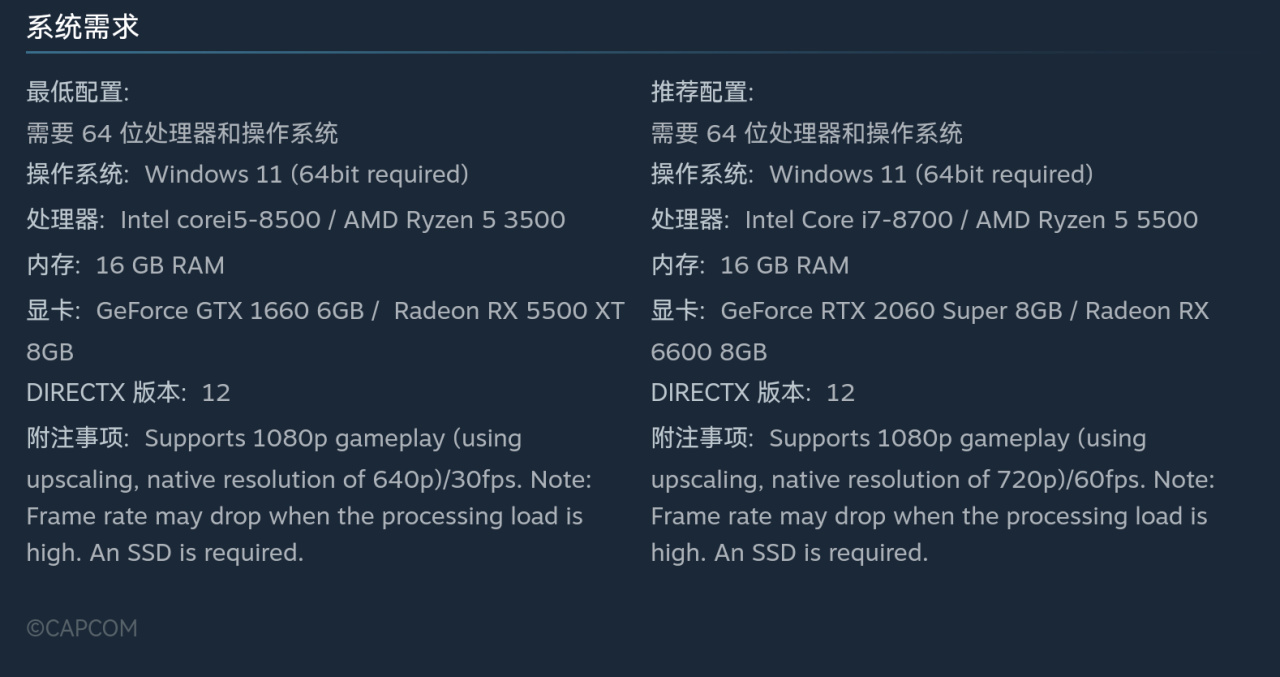Click the AMD Ryzen 5 5500 text
This screenshot has width=1280, height=677.
[x=1086, y=220]
